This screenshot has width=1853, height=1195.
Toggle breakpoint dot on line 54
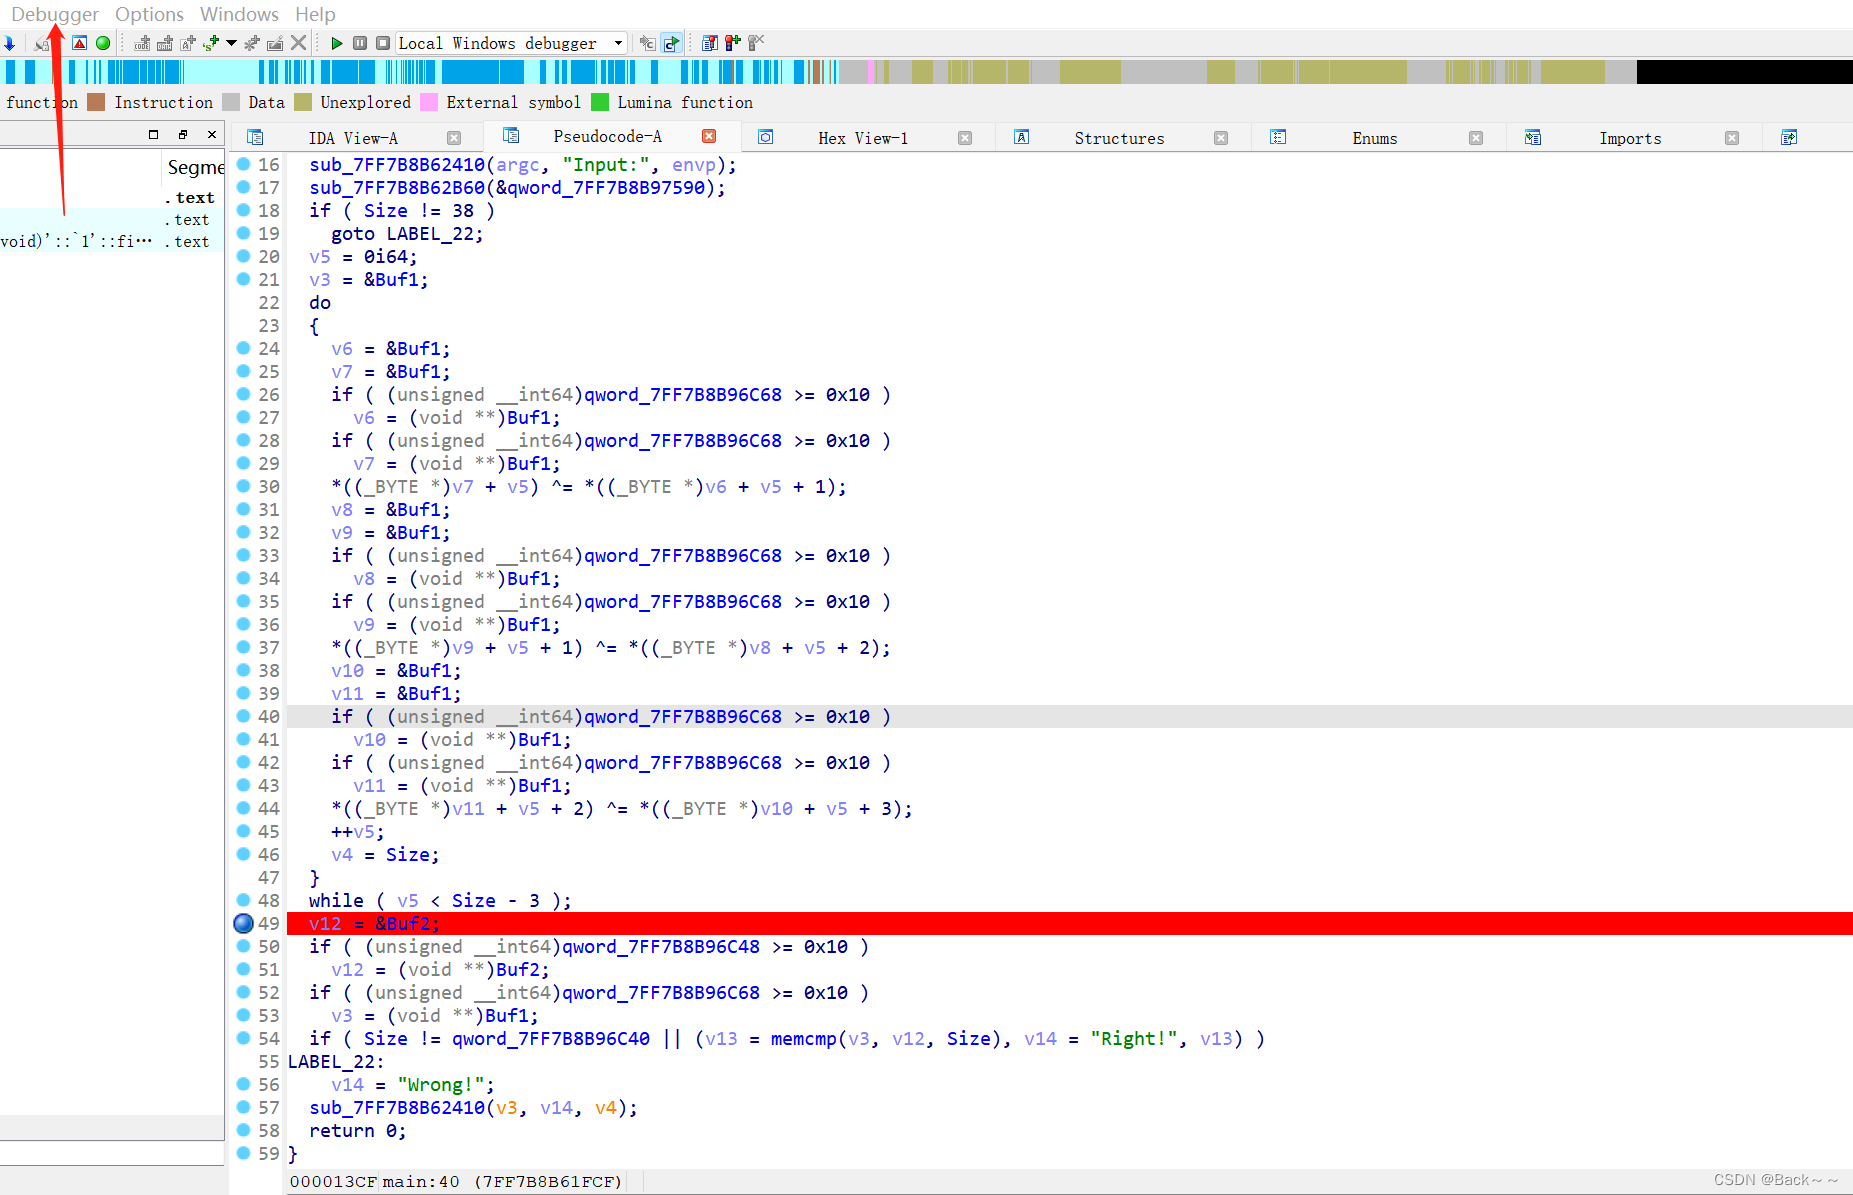click(x=243, y=1038)
